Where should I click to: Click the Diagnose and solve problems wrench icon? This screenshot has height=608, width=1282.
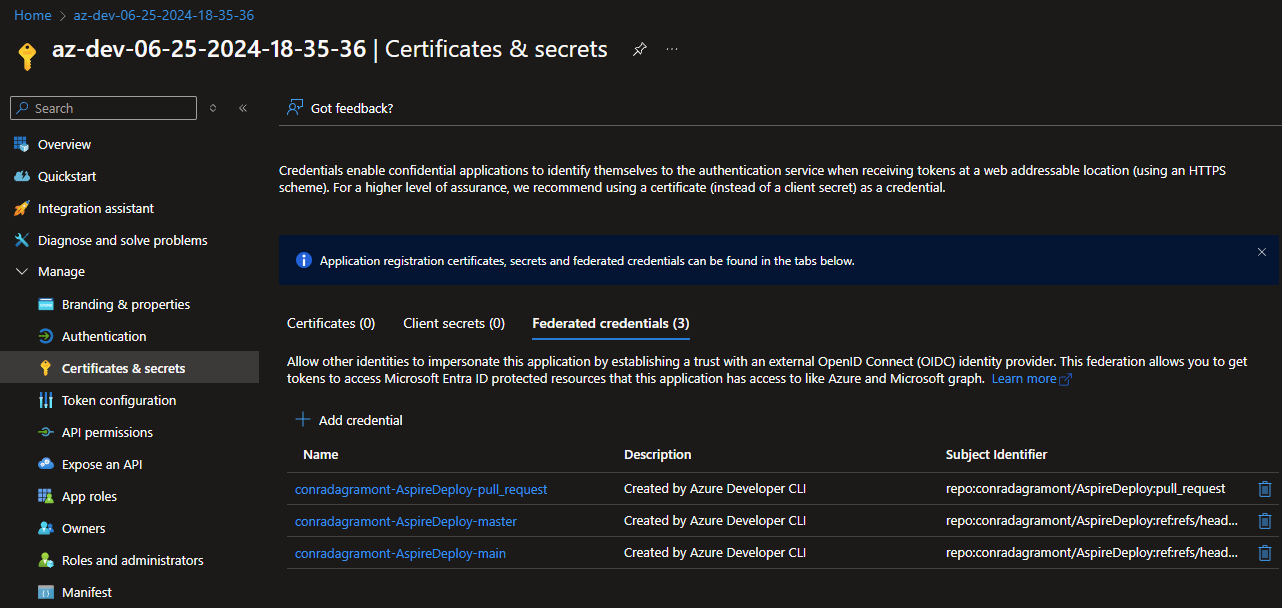(21, 241)
